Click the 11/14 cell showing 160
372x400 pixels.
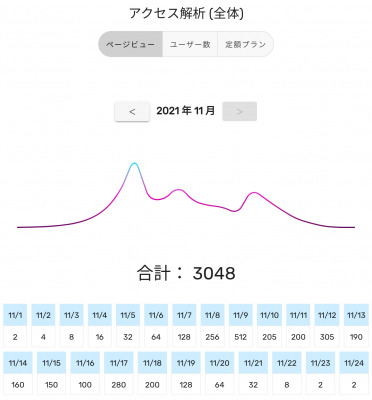pos(18,374)
